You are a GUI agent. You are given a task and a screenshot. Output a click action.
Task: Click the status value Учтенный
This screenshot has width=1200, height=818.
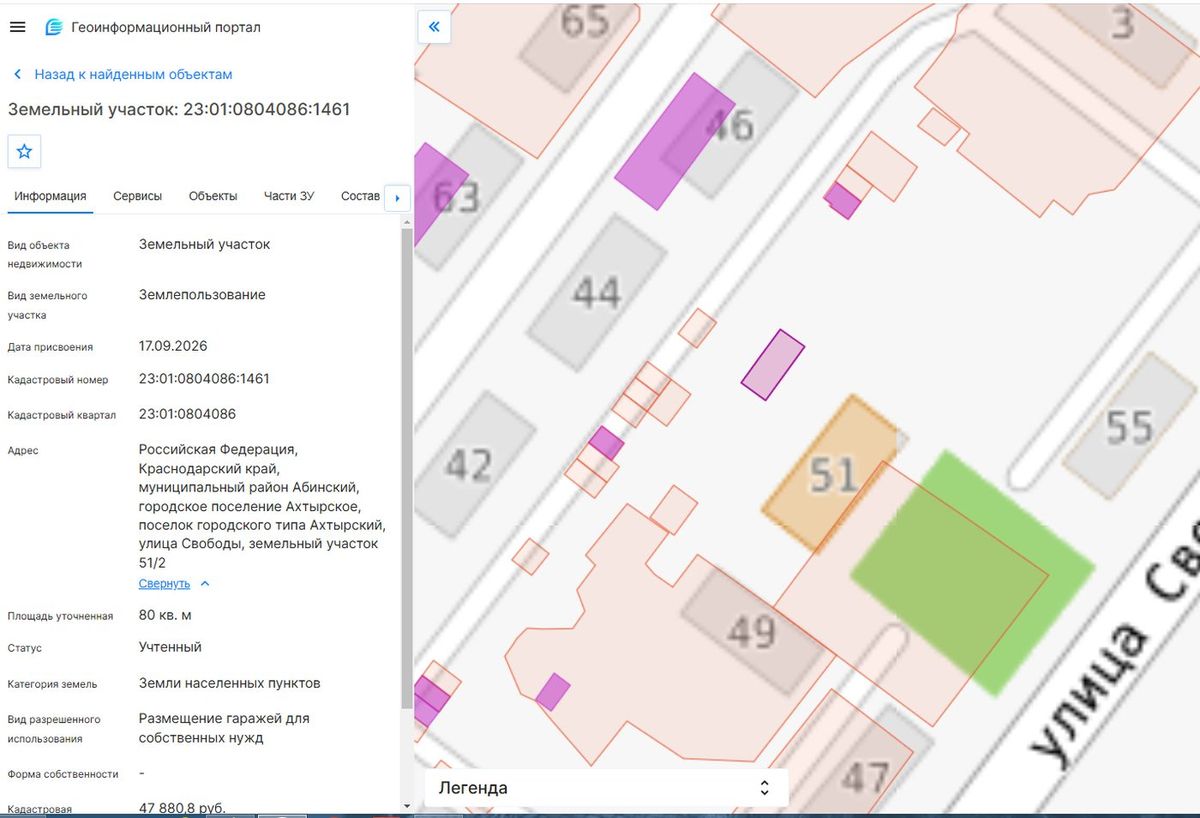click(x=170, y=647)
